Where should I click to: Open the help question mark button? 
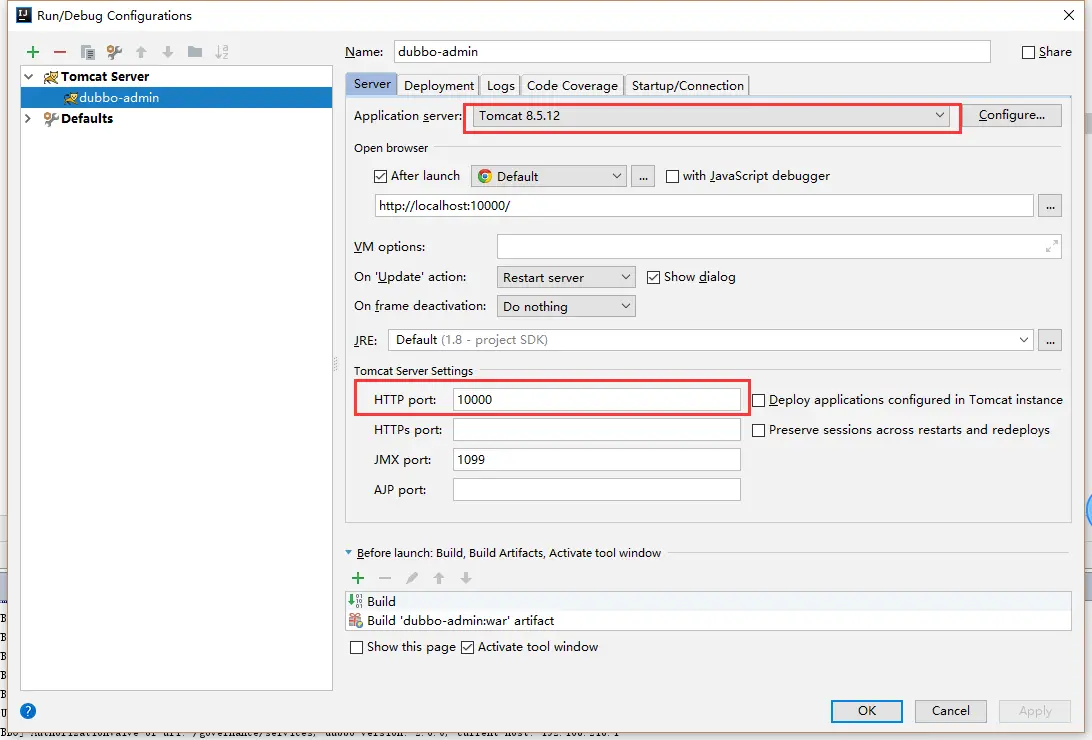pyautogui.click(x=28, y=711)
